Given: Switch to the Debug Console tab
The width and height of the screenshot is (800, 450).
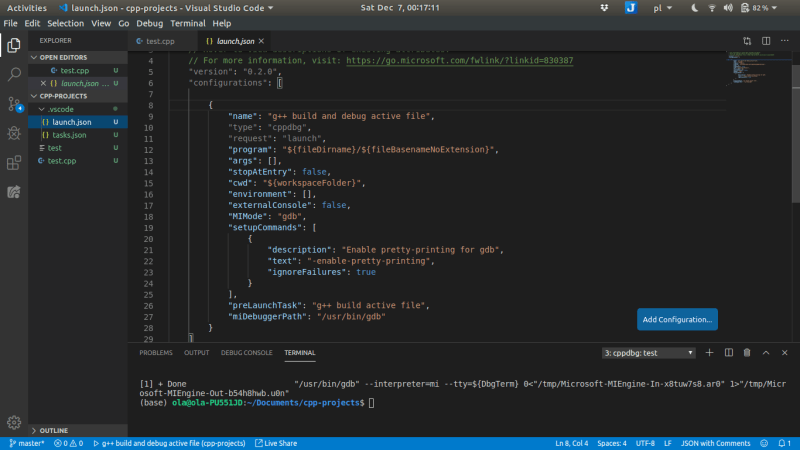Looking at the screenshot, I should pyautogui.click(x=246, y=353).
